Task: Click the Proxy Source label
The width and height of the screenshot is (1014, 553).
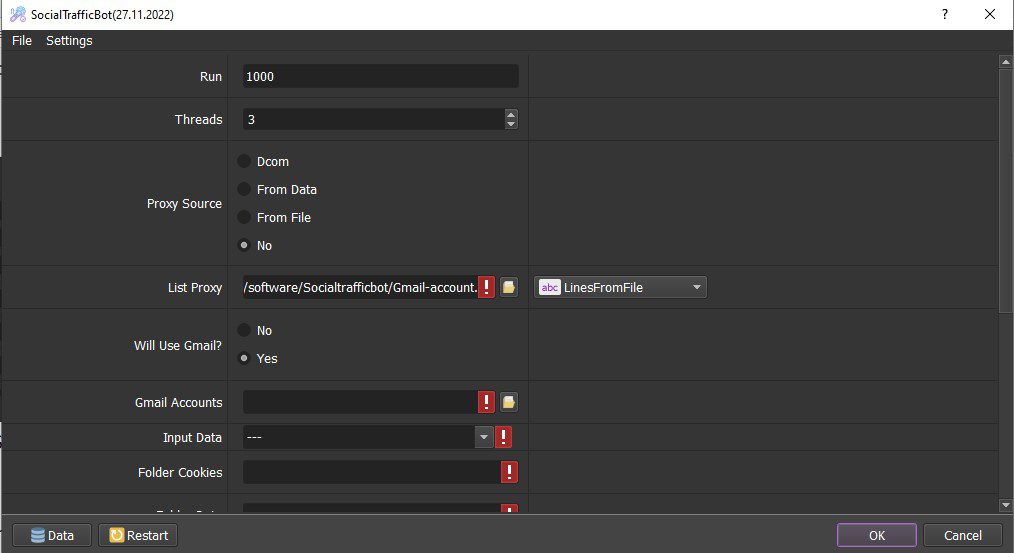Action: tap(184, 203)
